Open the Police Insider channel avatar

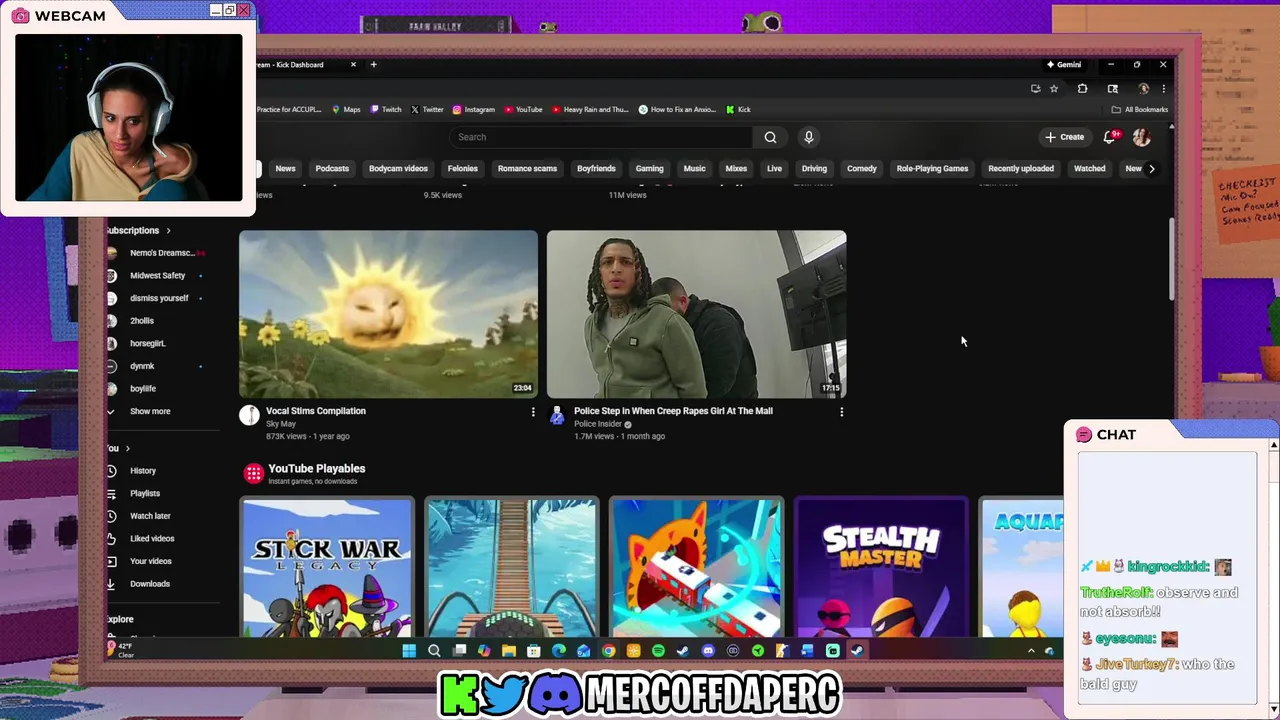pos(557,415)
